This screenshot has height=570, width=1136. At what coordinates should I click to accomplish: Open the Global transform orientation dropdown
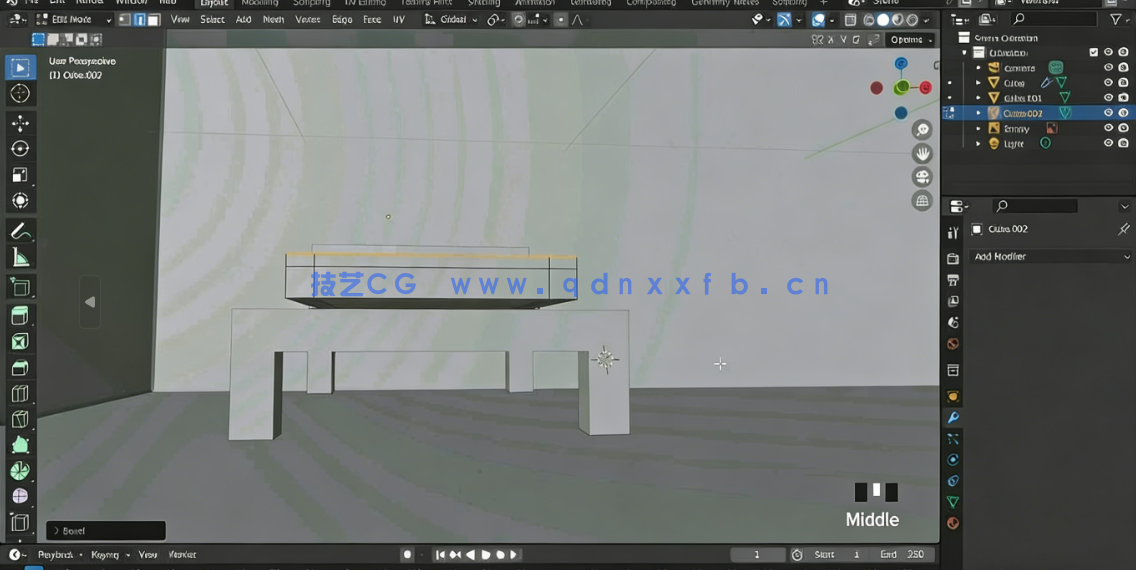click(x=452, y=20)
